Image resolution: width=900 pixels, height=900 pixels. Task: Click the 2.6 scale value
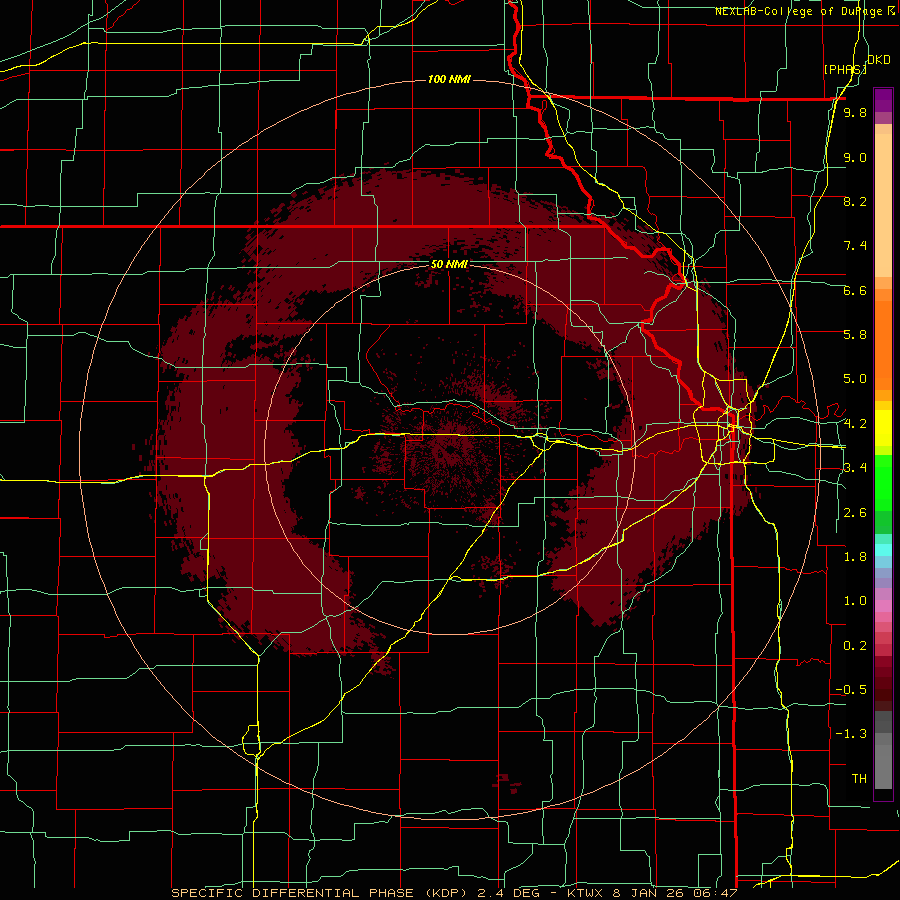click(855, 513)
